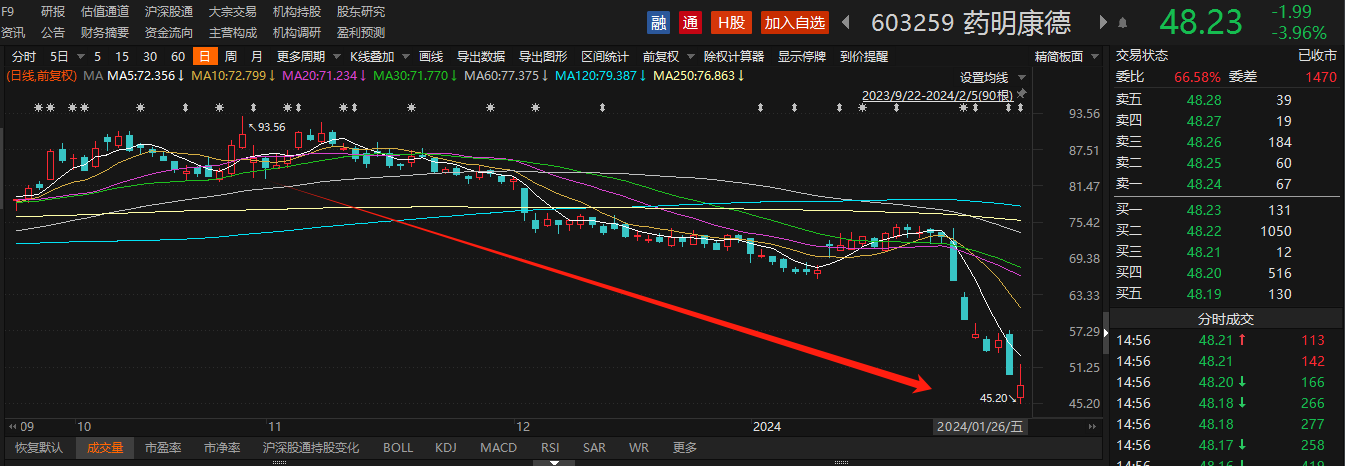The image size is (1345, 466).
Task: Open 到价提醒 price alert
Action: click(864, 56)
